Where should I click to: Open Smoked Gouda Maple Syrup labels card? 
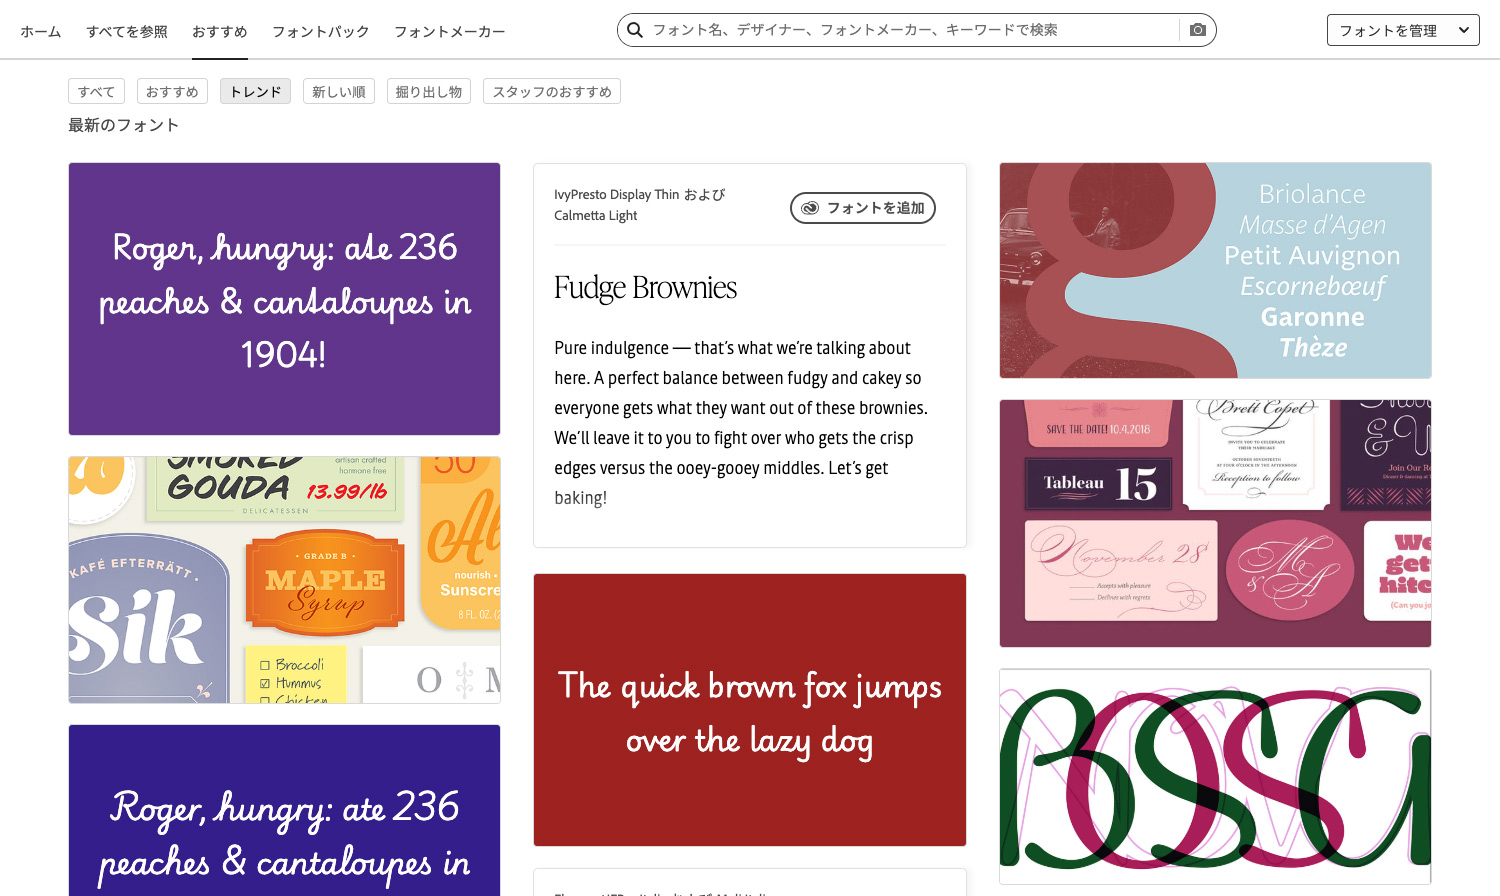[284, 580]
